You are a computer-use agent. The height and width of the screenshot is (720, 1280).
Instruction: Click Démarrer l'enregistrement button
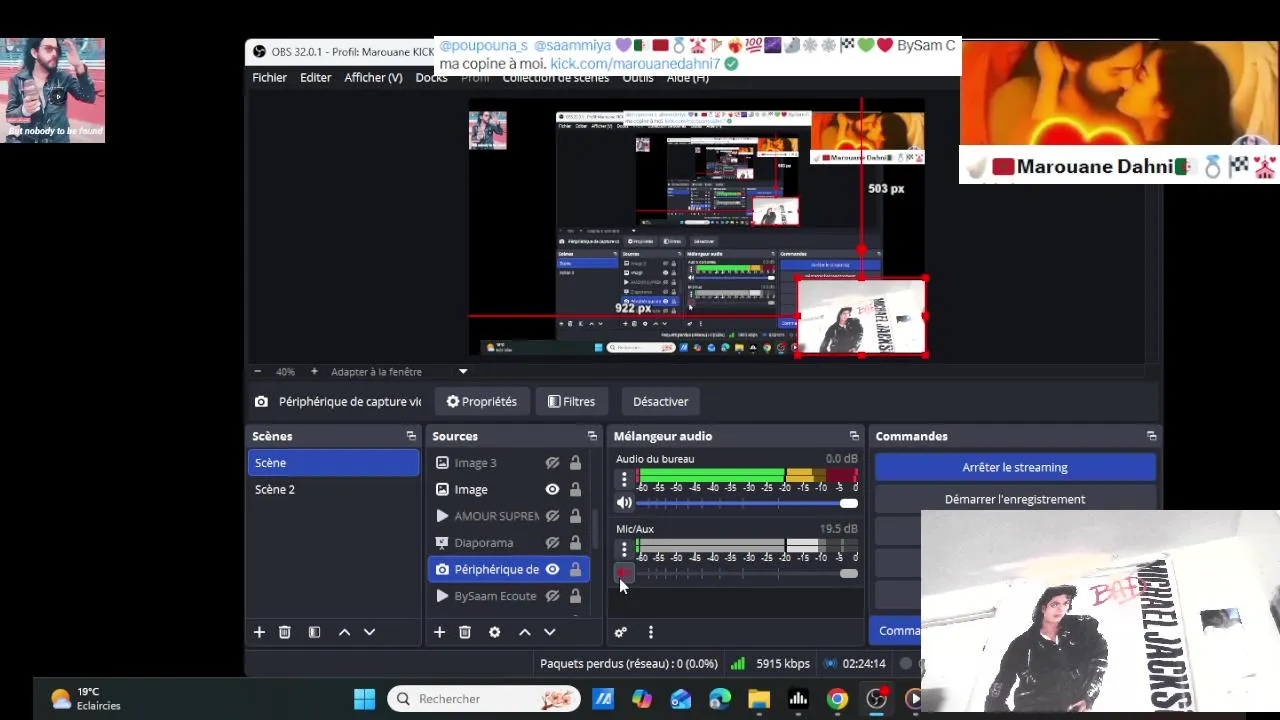1015,499
